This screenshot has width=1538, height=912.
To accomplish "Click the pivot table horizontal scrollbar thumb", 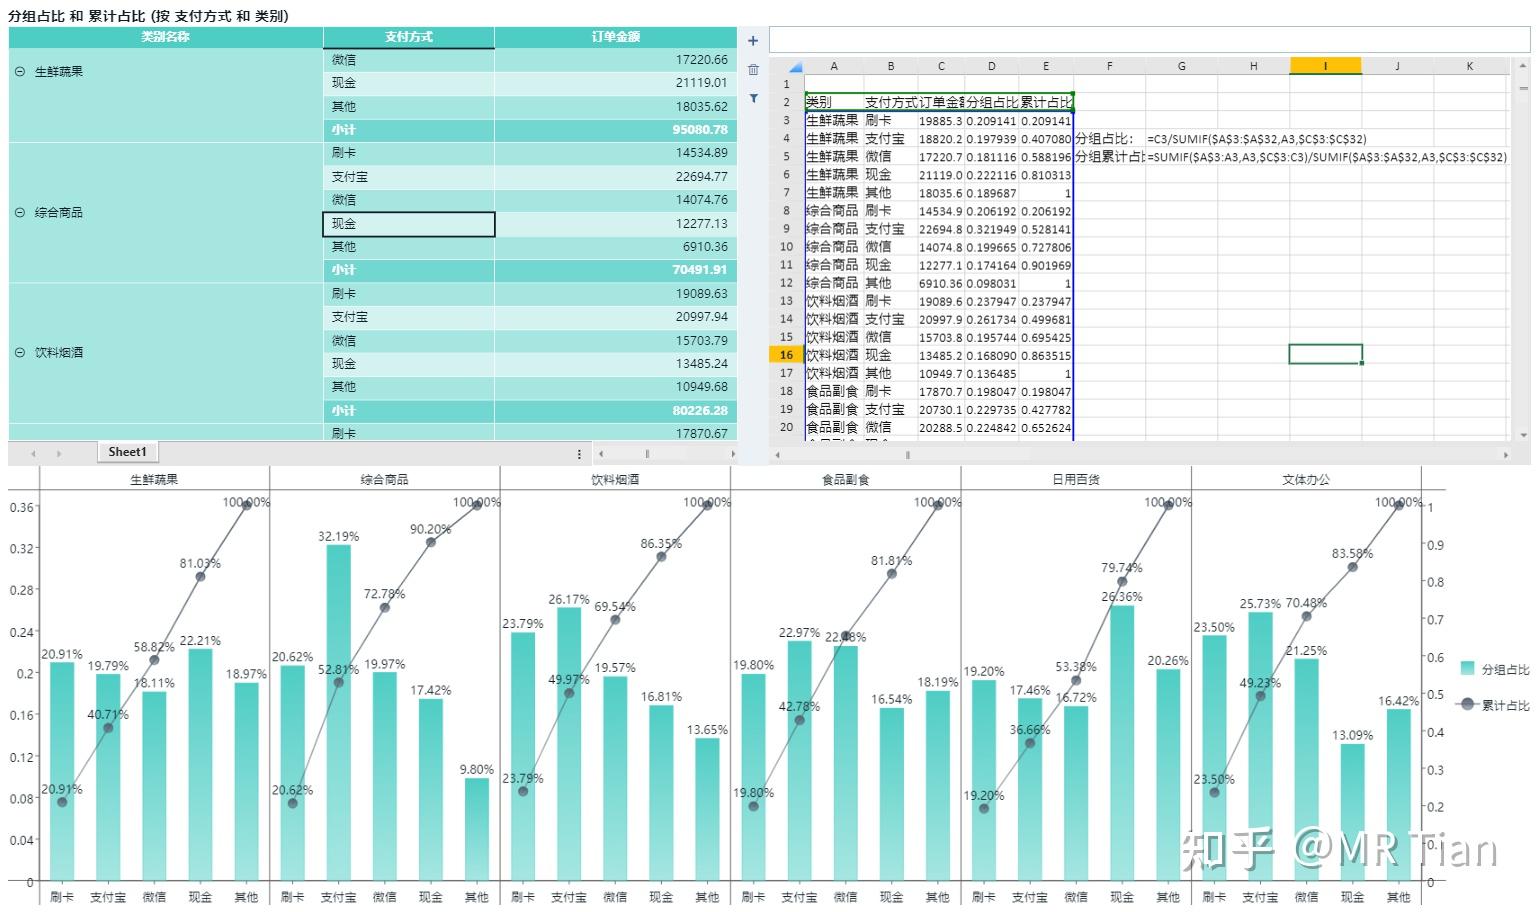I will tap(647, 454).
